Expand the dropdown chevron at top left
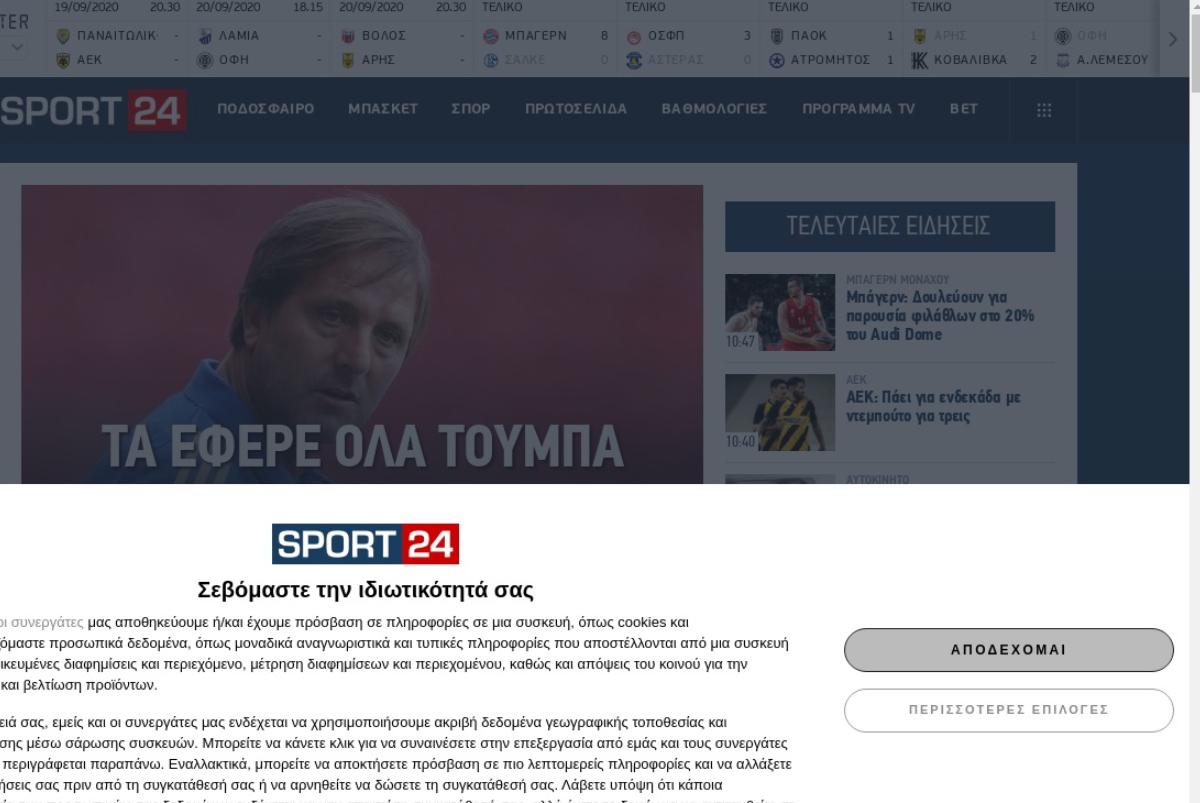The image size is (1200, 803). (17, 47)
